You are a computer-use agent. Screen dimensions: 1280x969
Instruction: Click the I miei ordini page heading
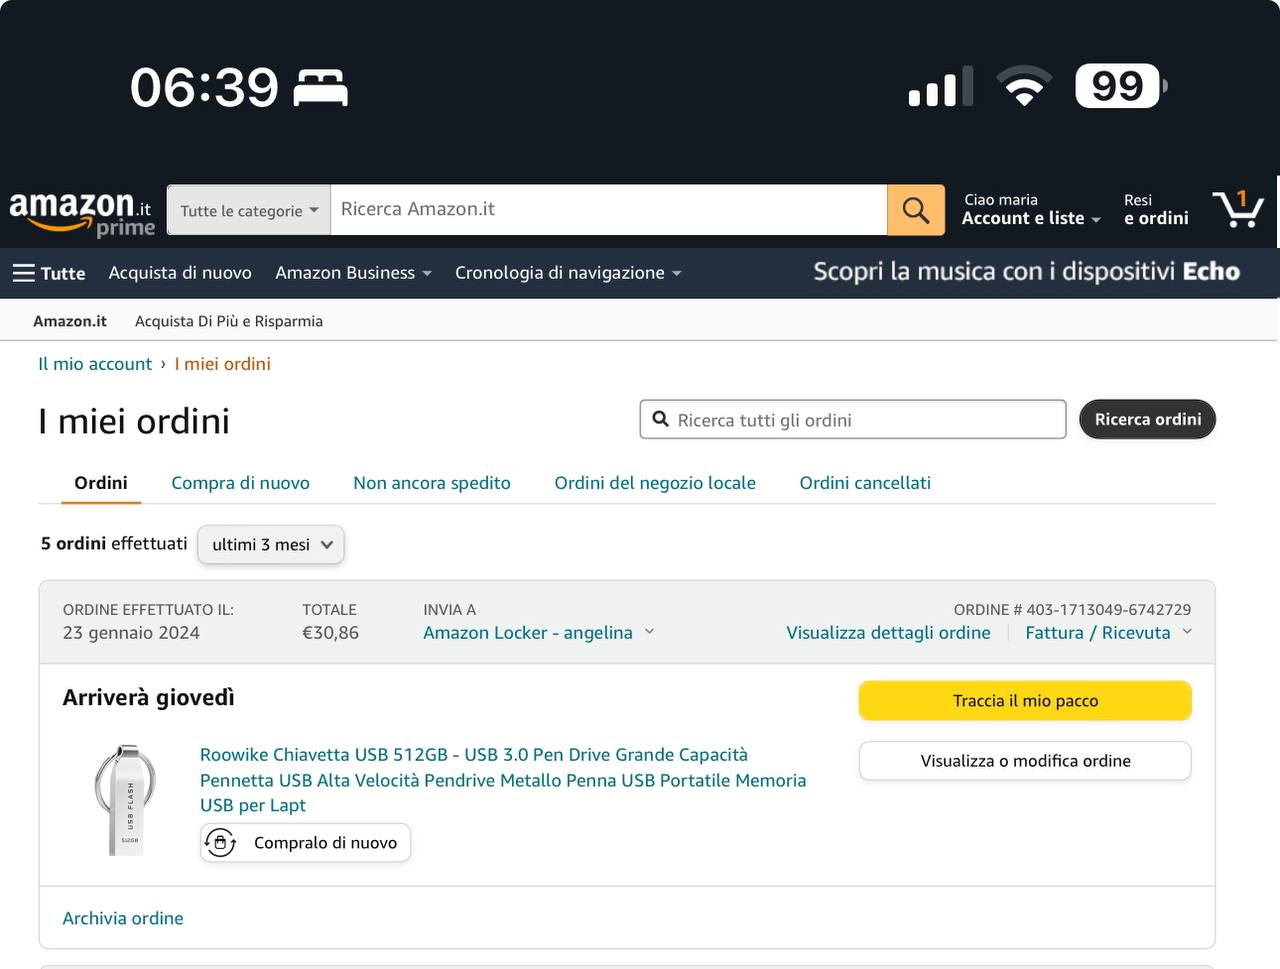[x=134, y=421]
